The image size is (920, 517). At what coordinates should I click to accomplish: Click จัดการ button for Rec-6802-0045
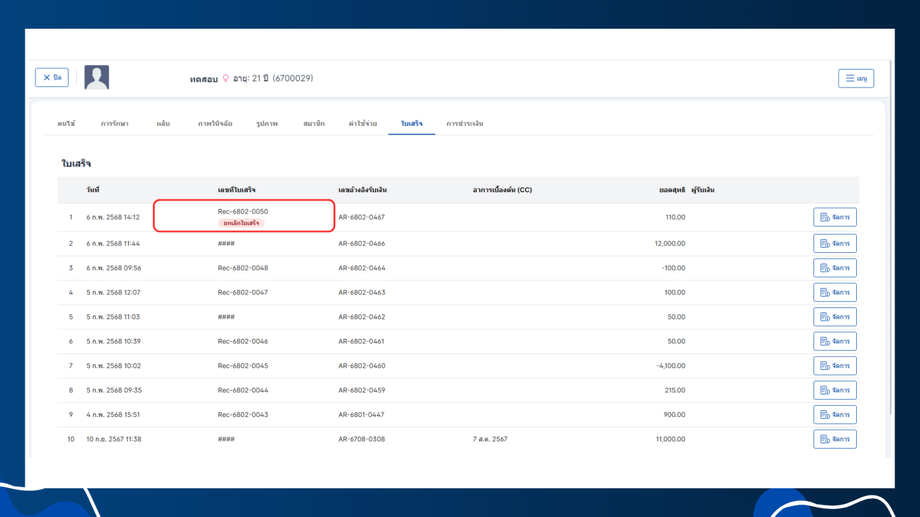pos(835,366)
